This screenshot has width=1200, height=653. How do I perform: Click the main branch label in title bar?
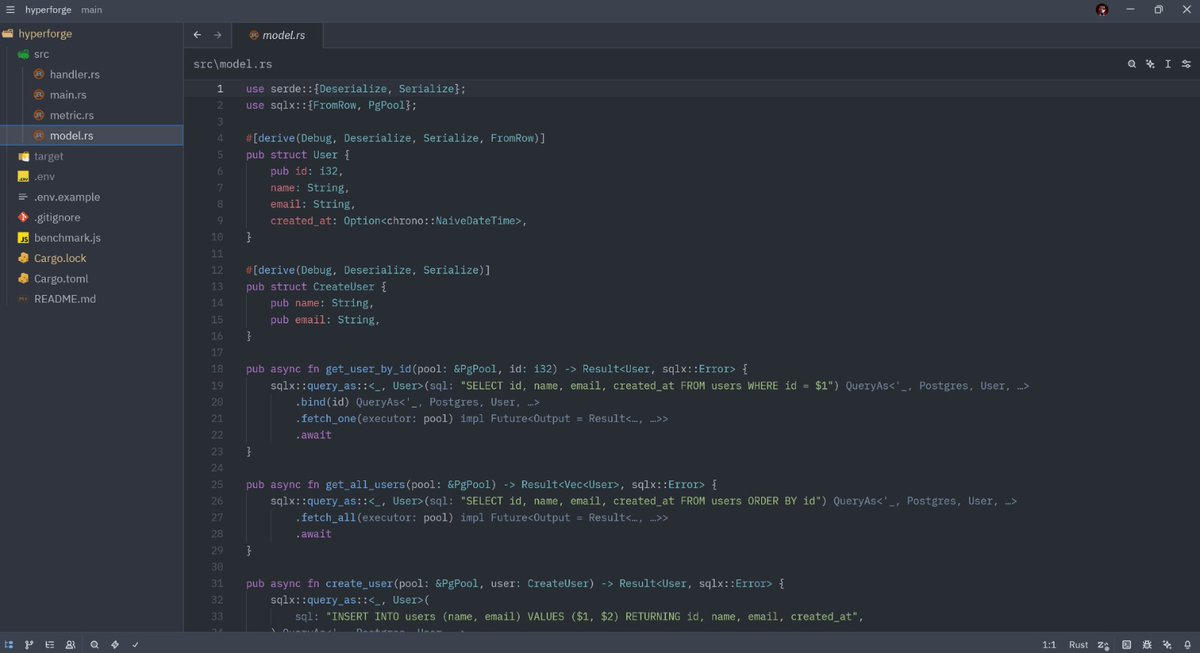click(x=91, y=9)
